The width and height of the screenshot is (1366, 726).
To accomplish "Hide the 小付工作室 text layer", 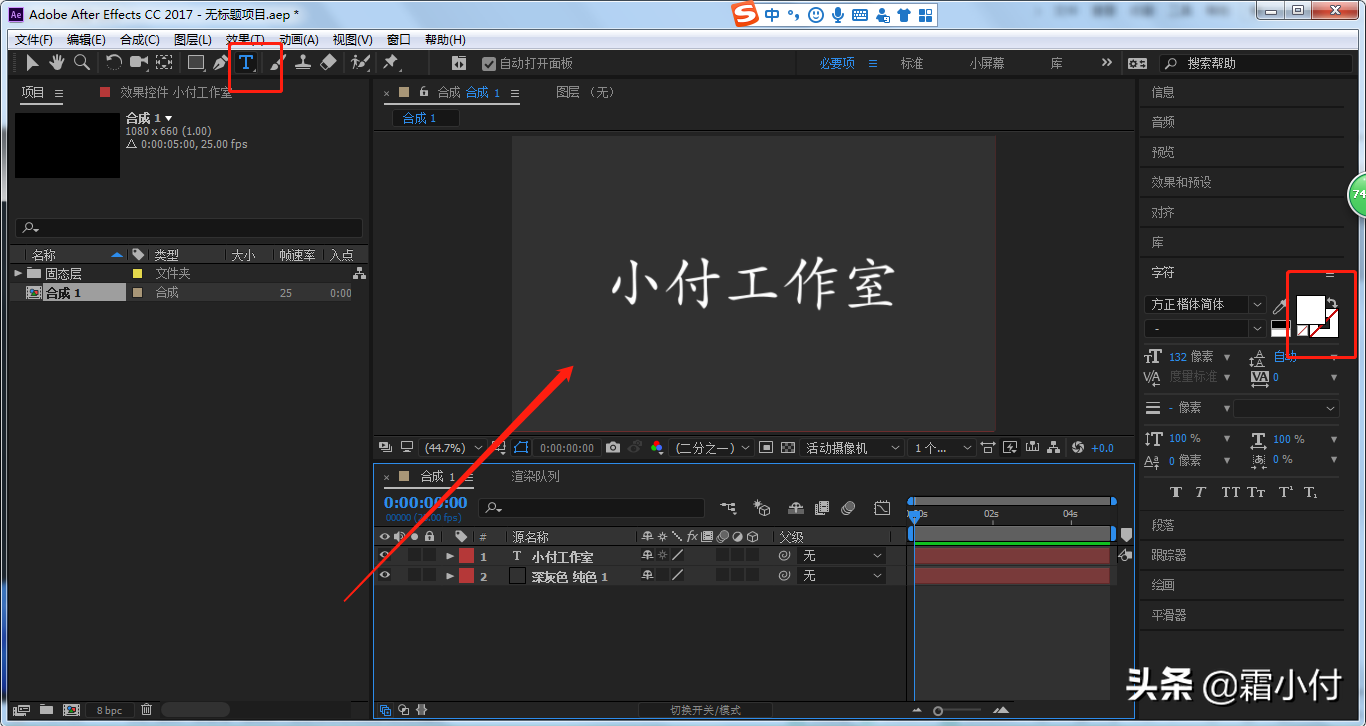I will point(385,556).
